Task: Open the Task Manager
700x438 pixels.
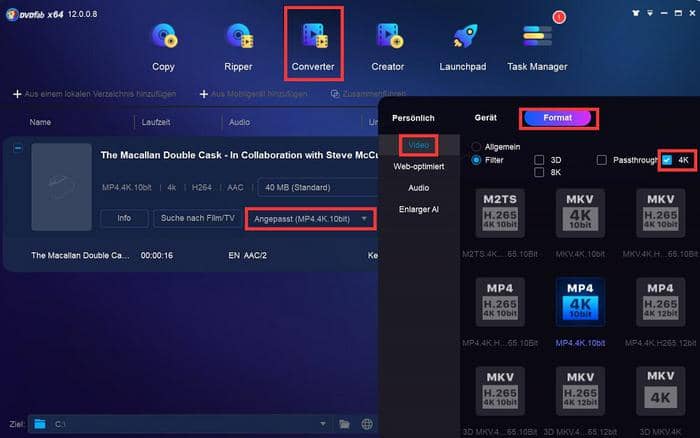Action: coord(537,46)
